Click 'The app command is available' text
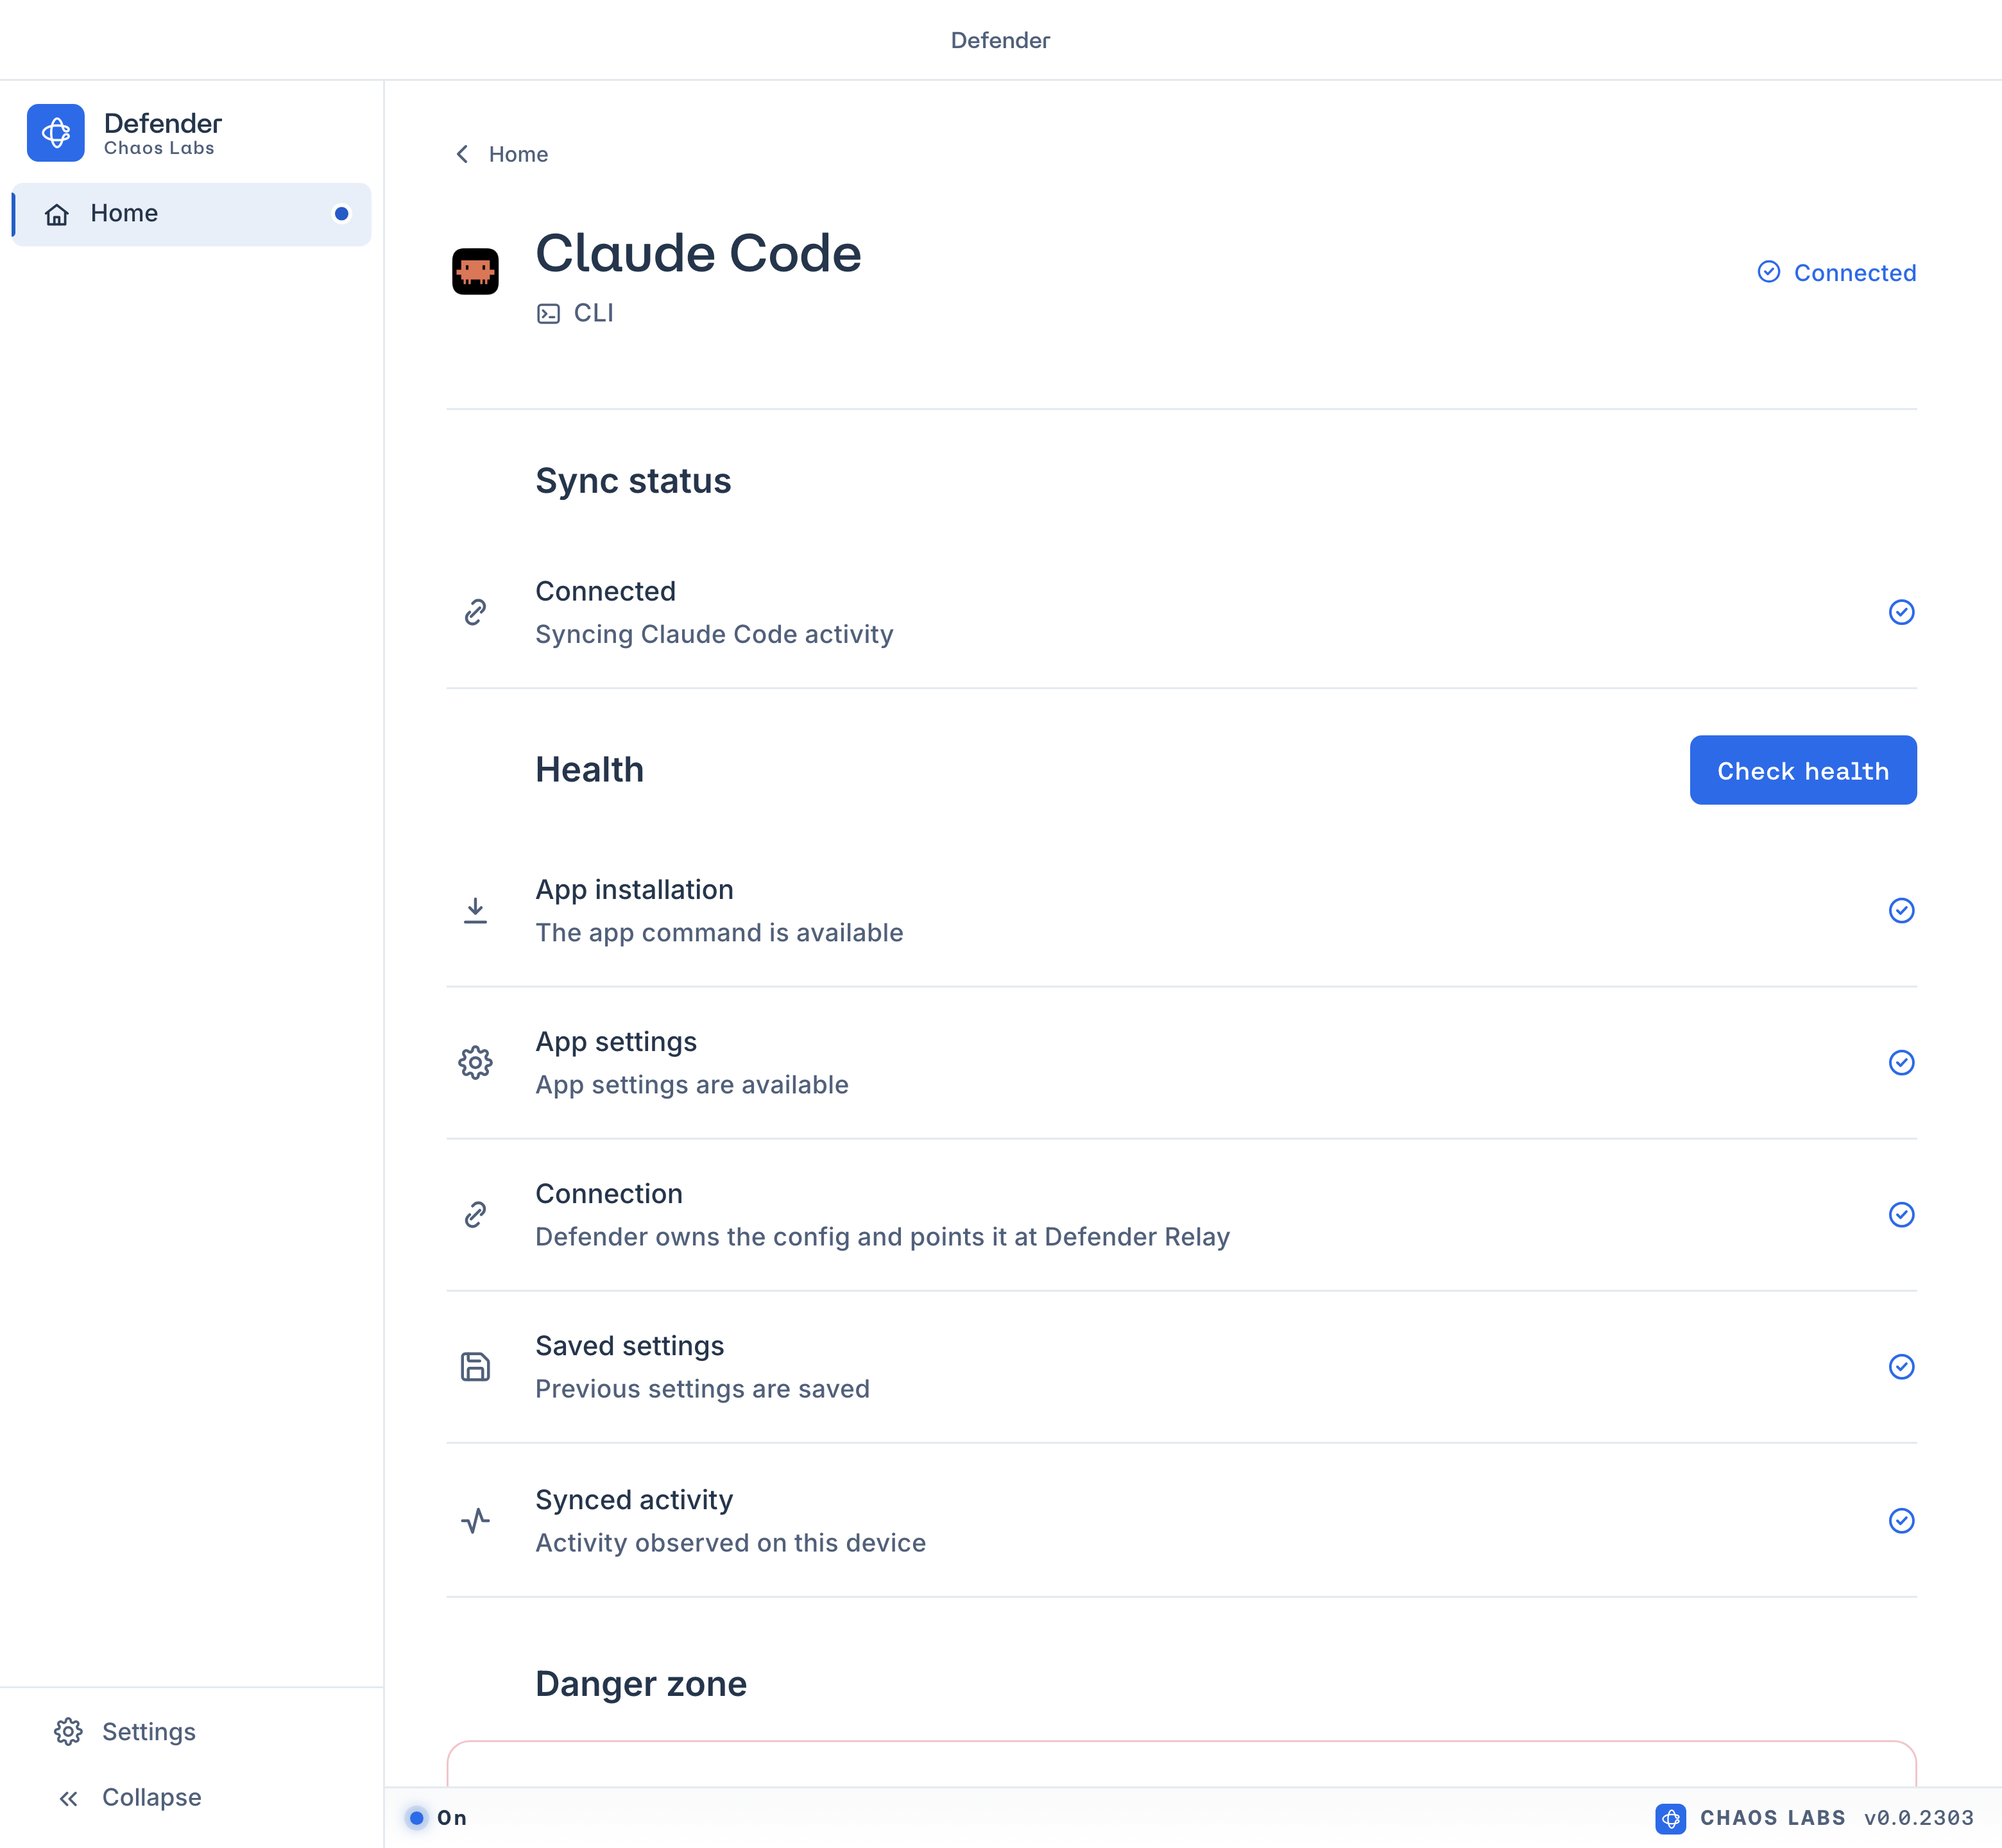 (719, 933)
